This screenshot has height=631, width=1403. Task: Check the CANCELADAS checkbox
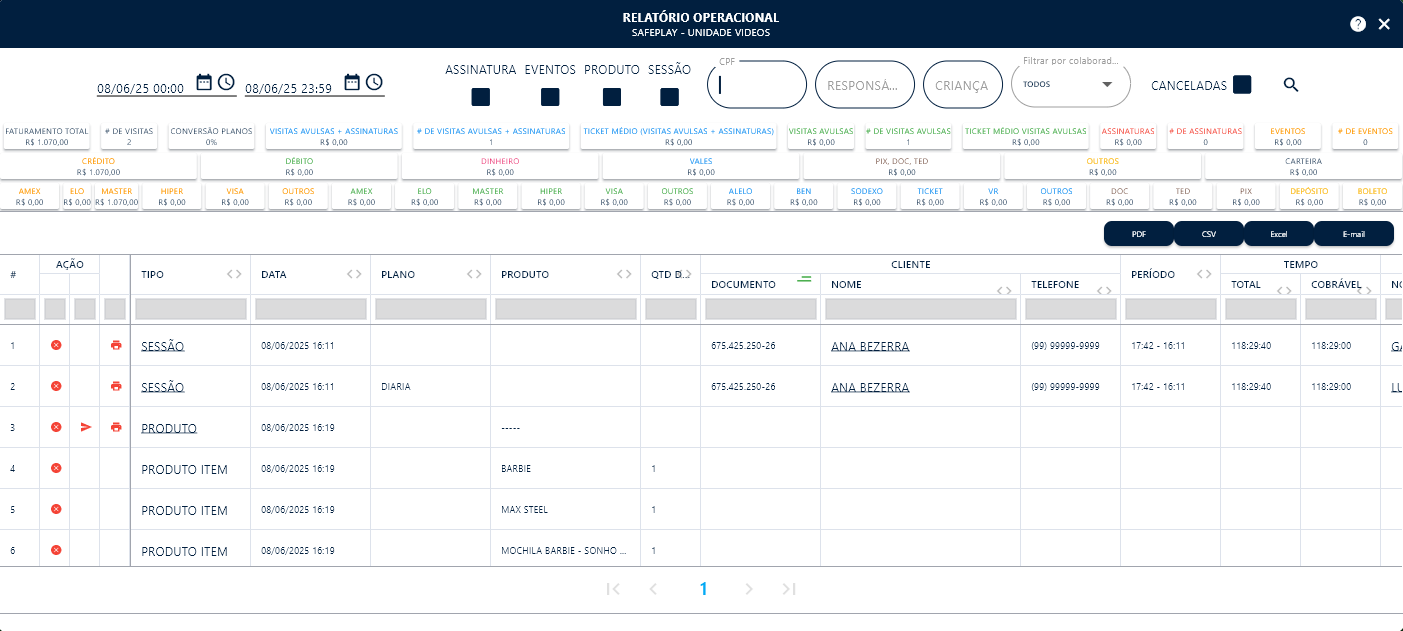click(x=1242, y=85)
